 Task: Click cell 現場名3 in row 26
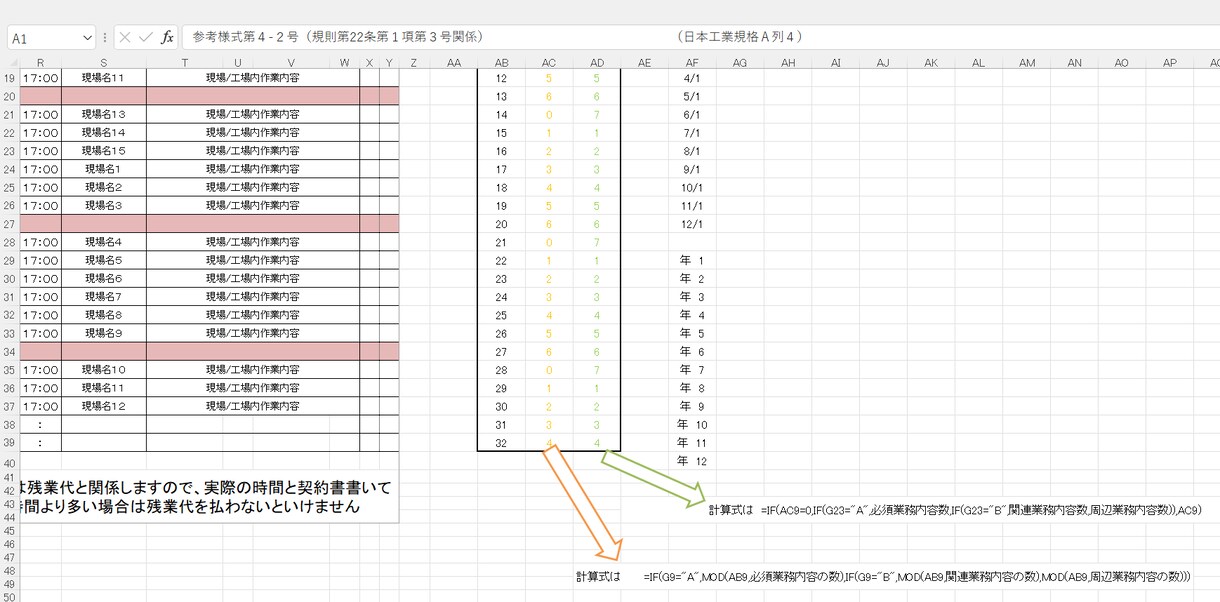(x=104, y=206)
